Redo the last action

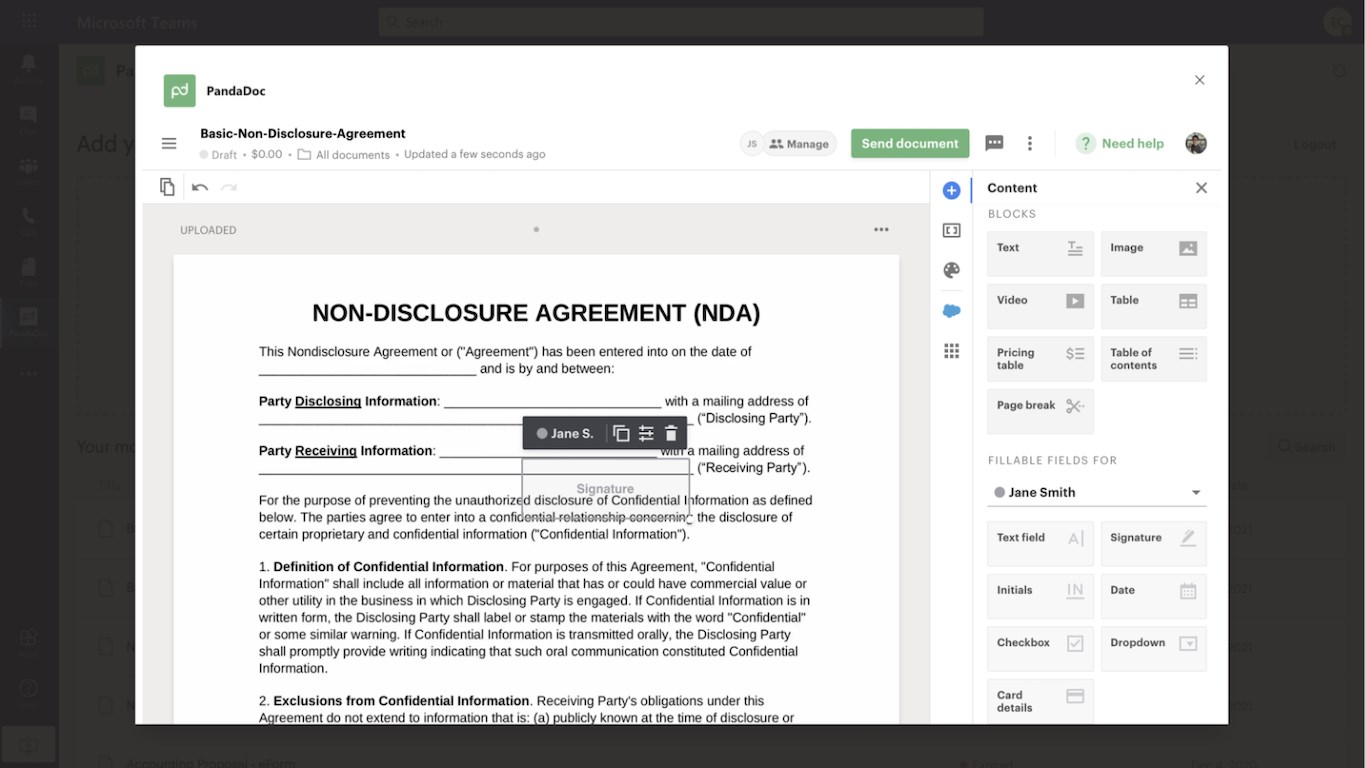pyautogui.click(x=229, y=187)
